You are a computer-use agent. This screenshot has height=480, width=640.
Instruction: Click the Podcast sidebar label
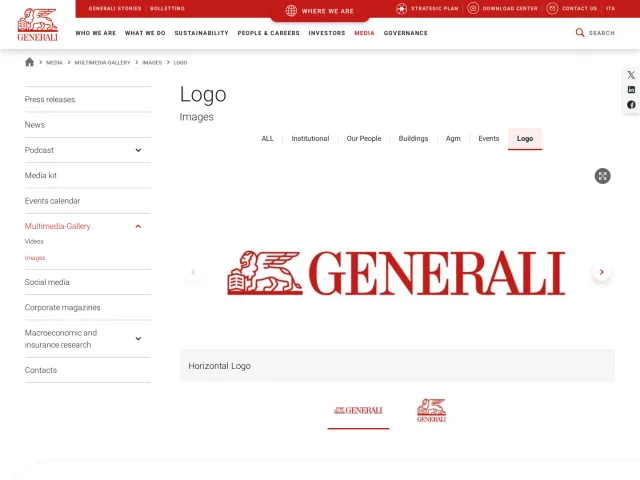[x=39, y=150]
